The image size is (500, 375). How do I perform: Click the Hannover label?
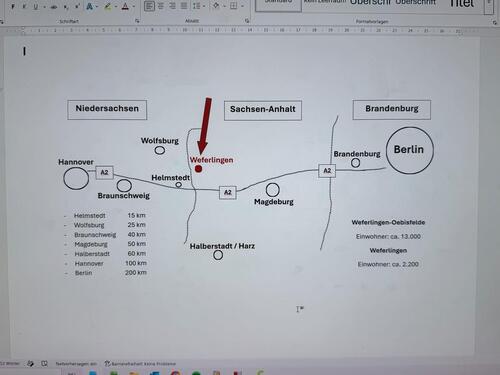(76, 162)
